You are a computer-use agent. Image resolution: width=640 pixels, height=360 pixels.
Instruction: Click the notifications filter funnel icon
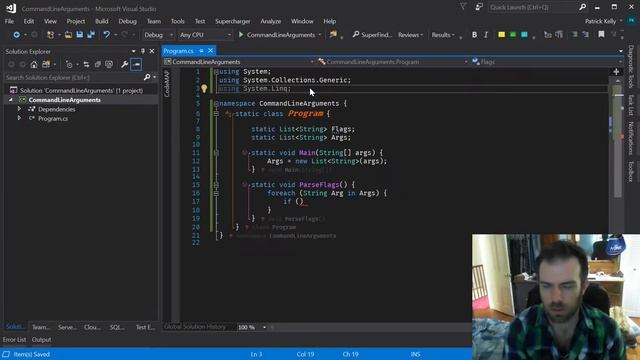point(463,7)
